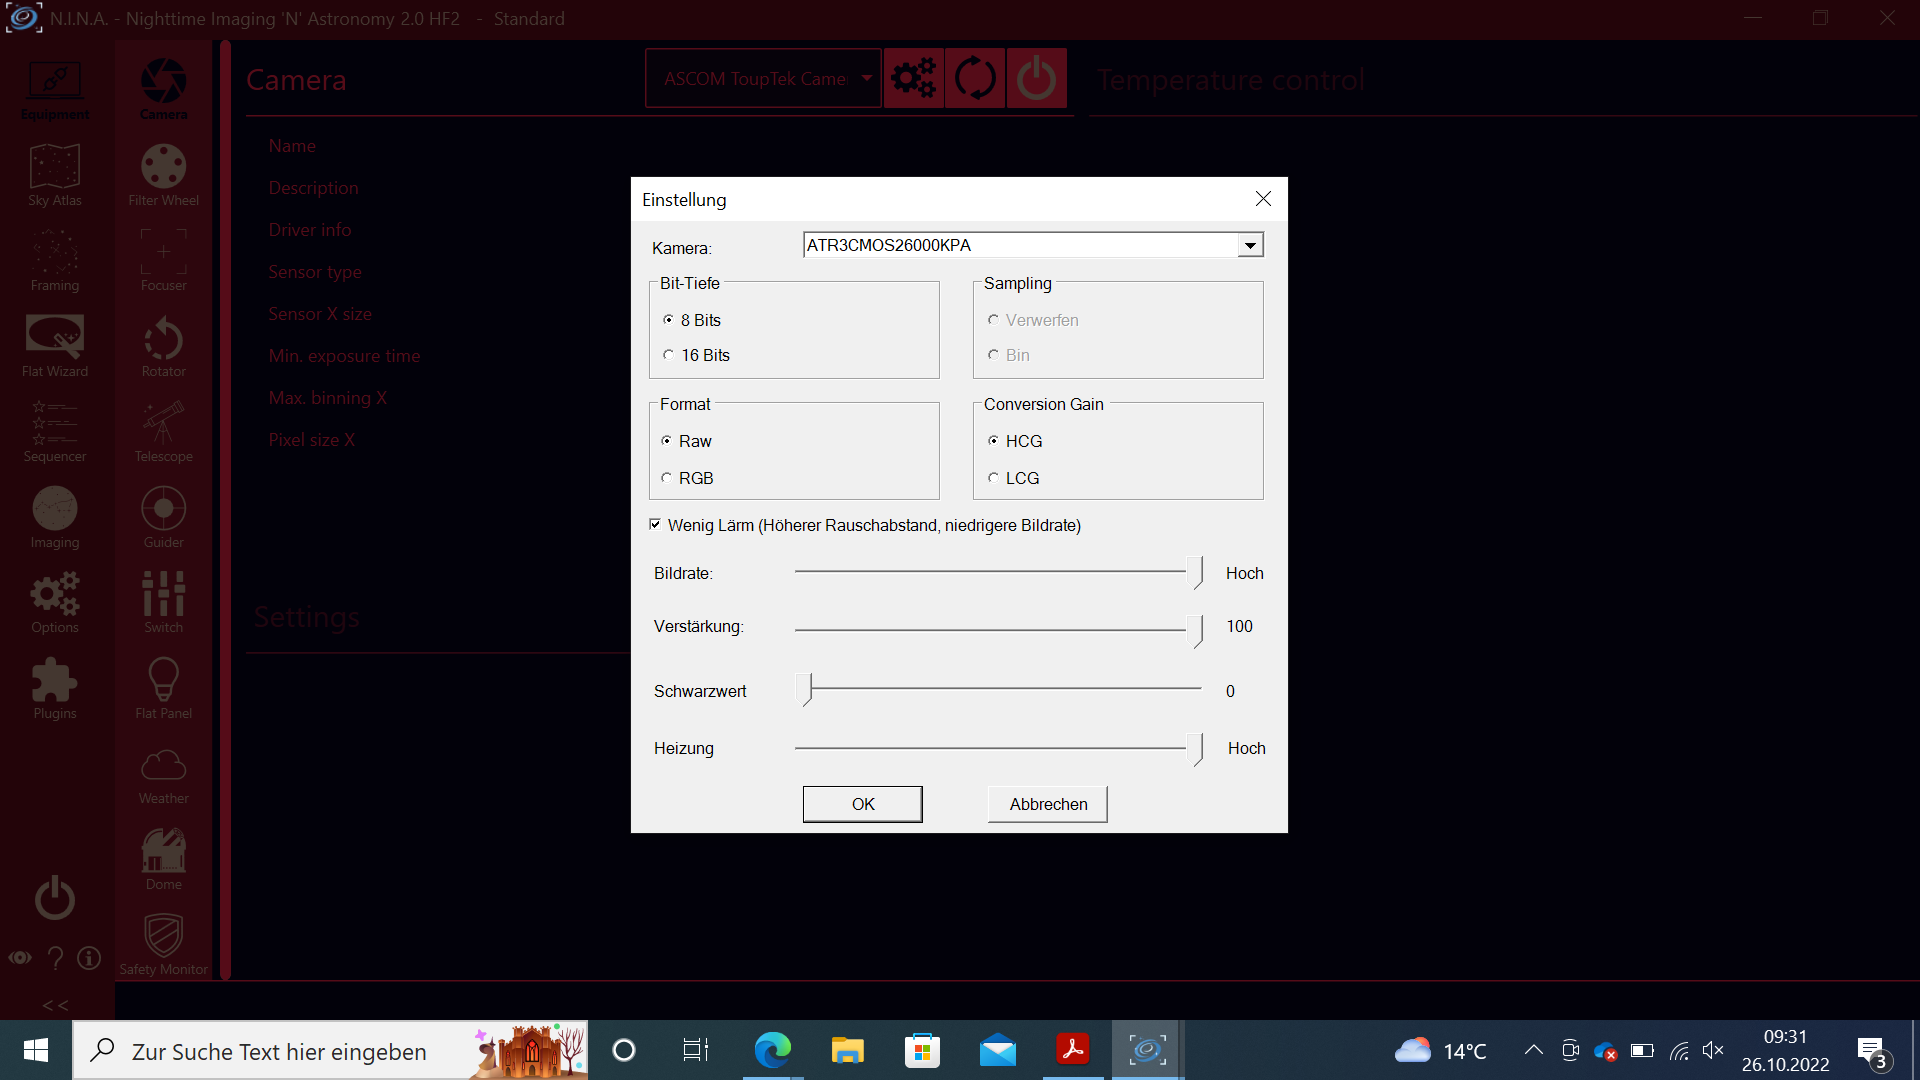1920x1080 pixels.
Task: Click the eye icon at sidebar bottom
Action: click(20, 958)
